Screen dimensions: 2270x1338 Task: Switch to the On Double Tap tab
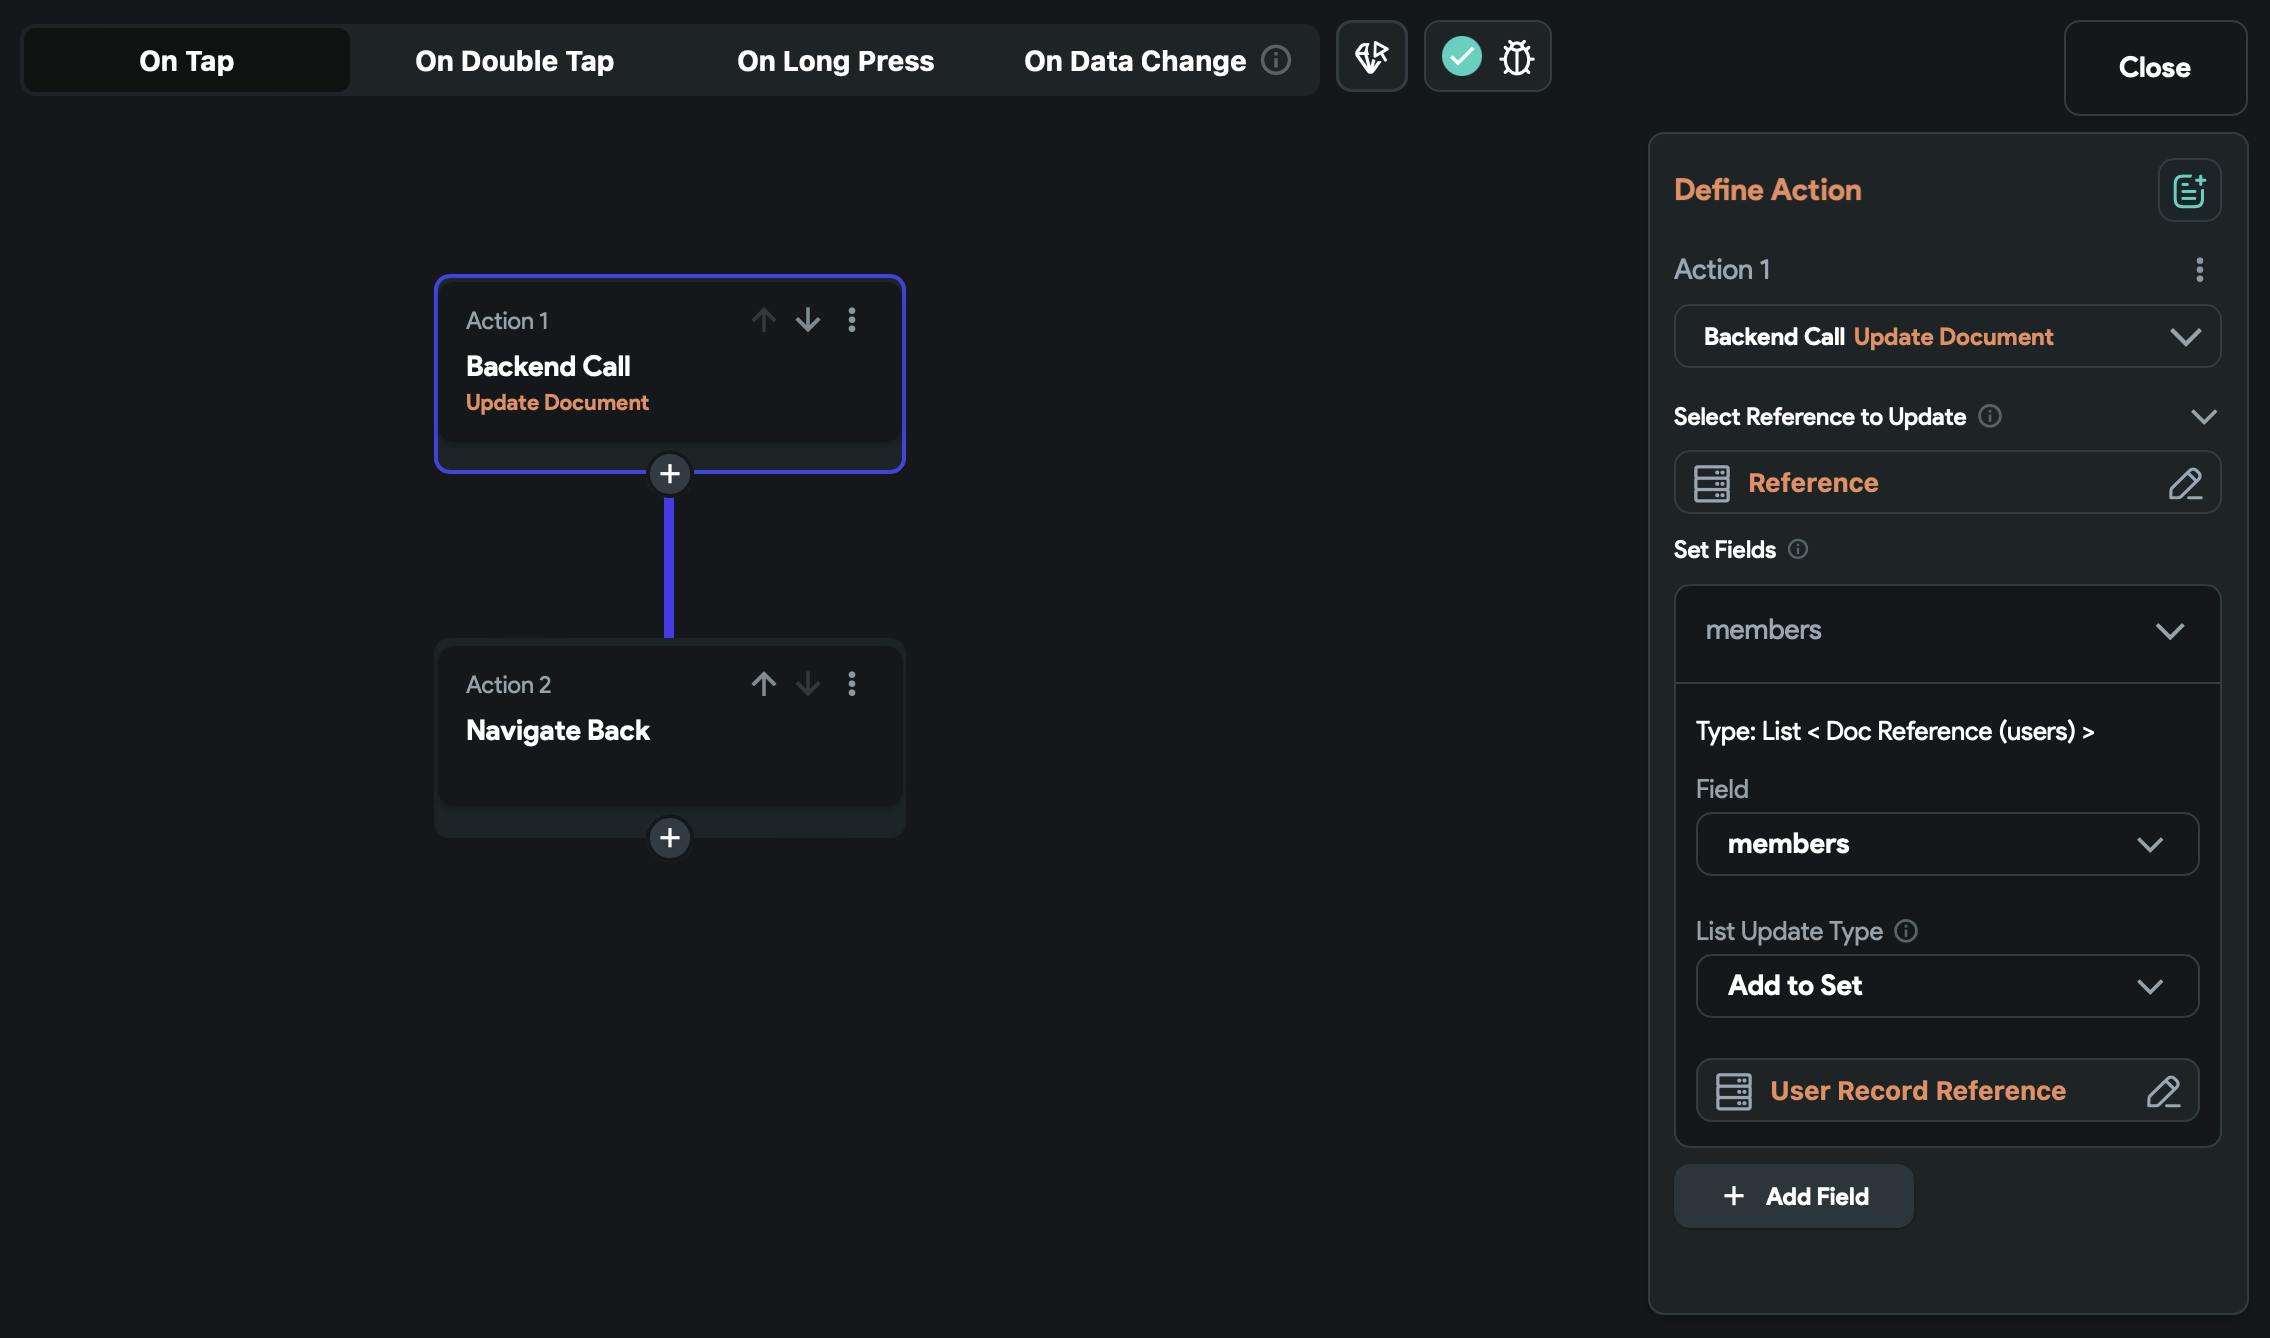coord(514,61)
